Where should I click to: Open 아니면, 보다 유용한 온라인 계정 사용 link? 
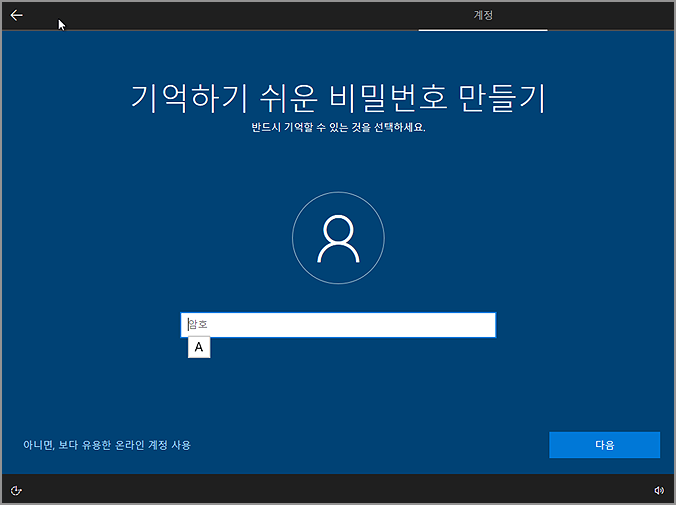107,445
